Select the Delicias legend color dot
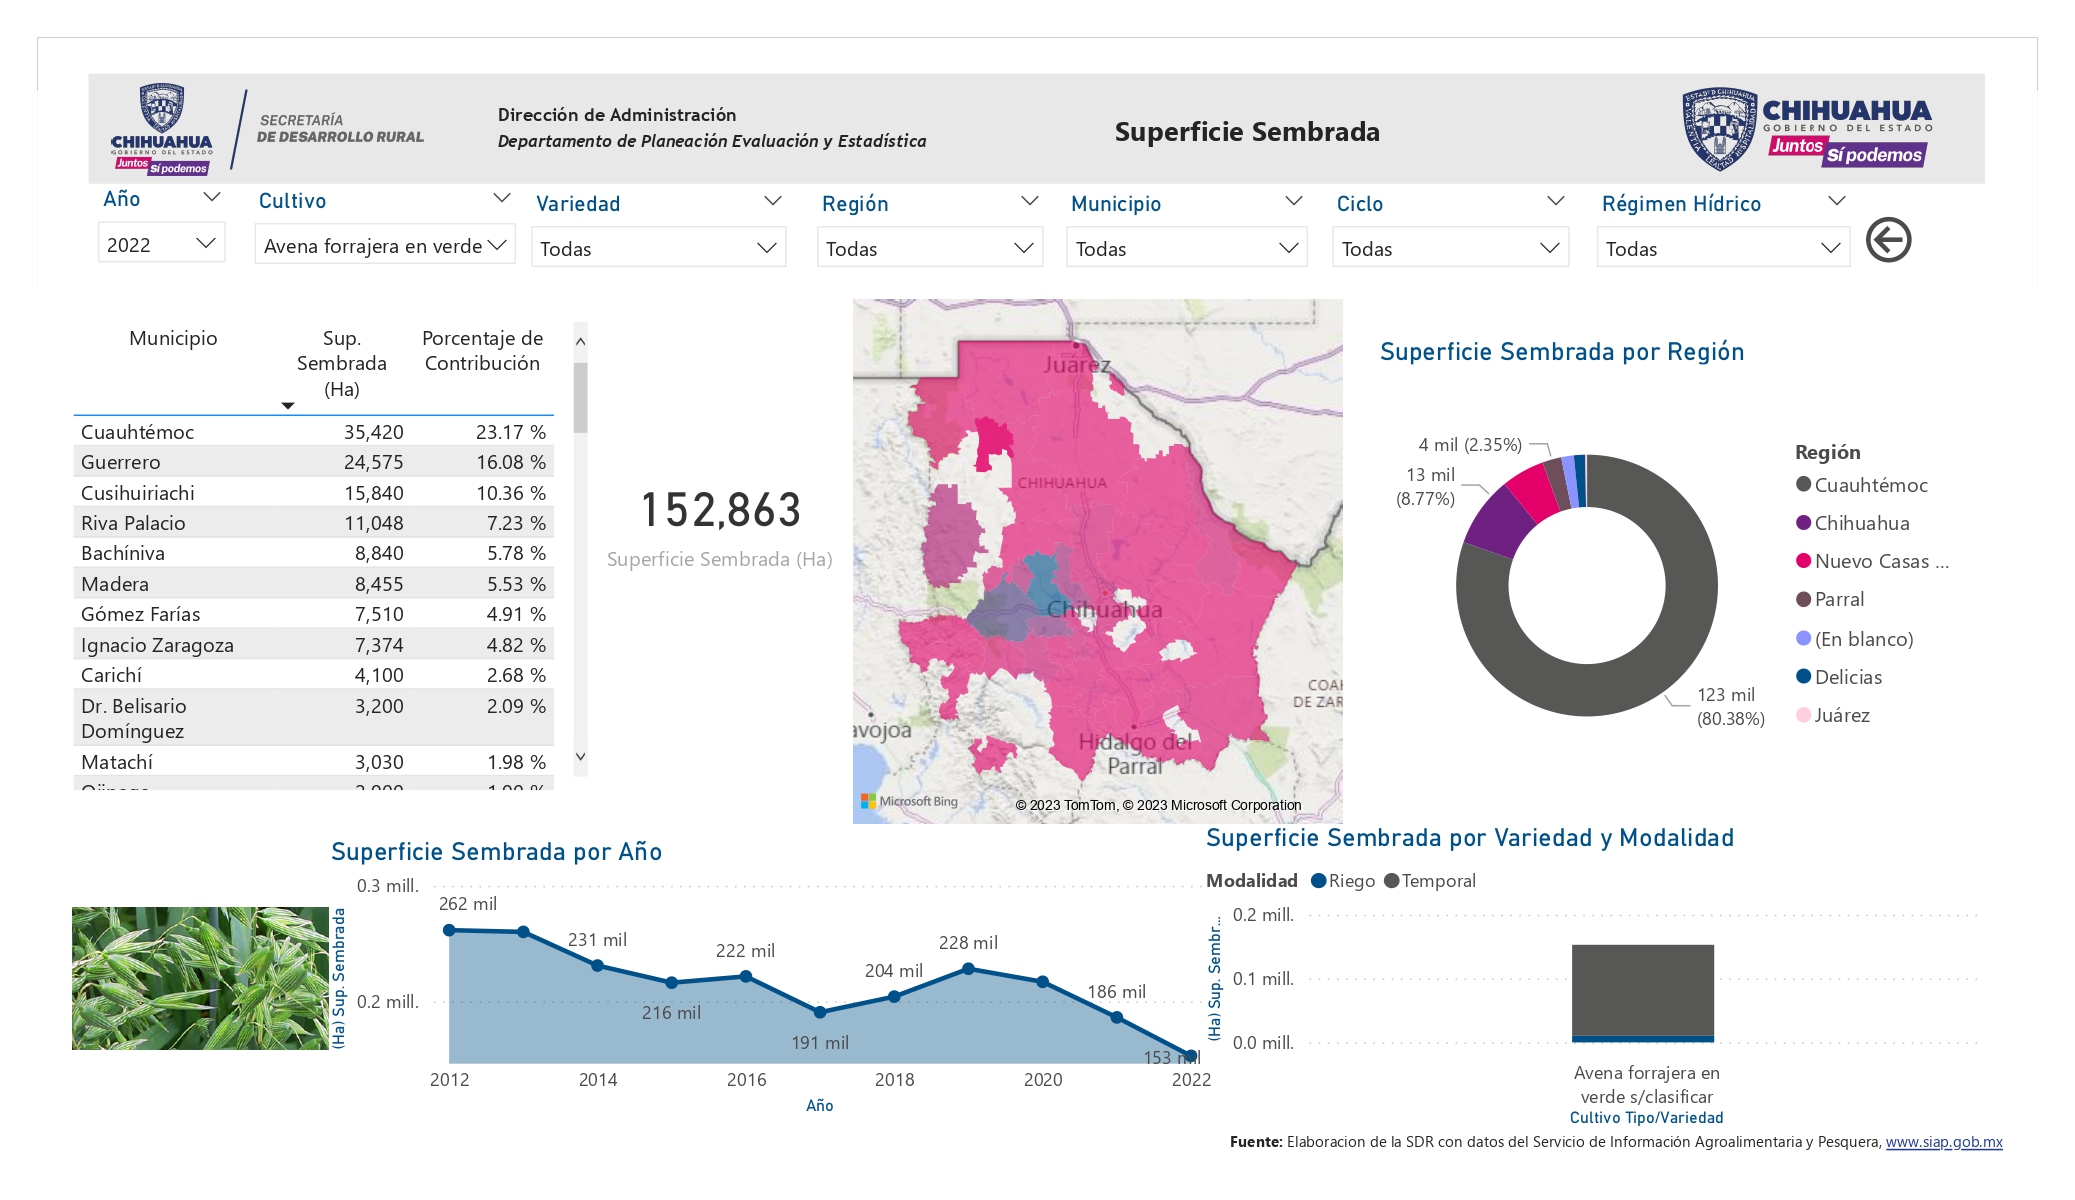The width and height of the screenshot is (2075, 1200). click(x=1804, y=677)
